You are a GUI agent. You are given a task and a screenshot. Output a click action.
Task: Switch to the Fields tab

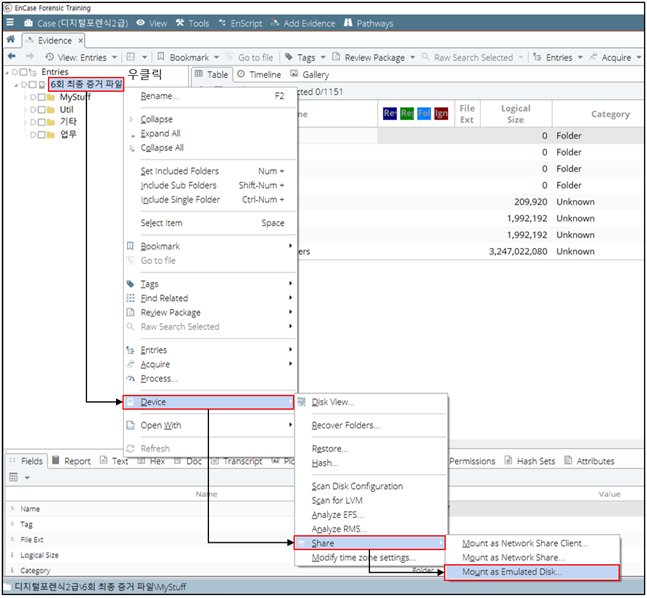pyautogui.click(x=26, y=461)
